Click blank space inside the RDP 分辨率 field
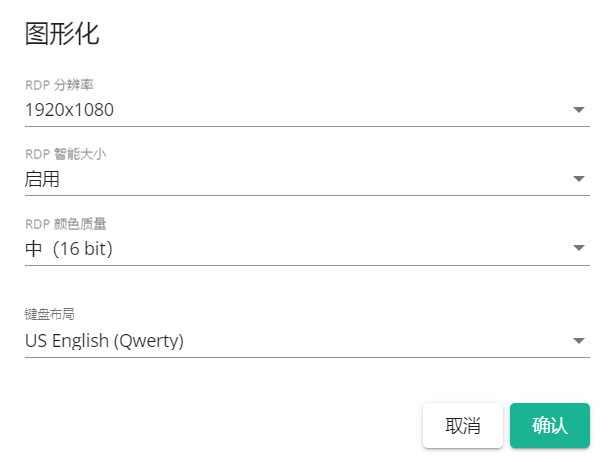Screen dimensions: 612x462 (x=340, y=110)
